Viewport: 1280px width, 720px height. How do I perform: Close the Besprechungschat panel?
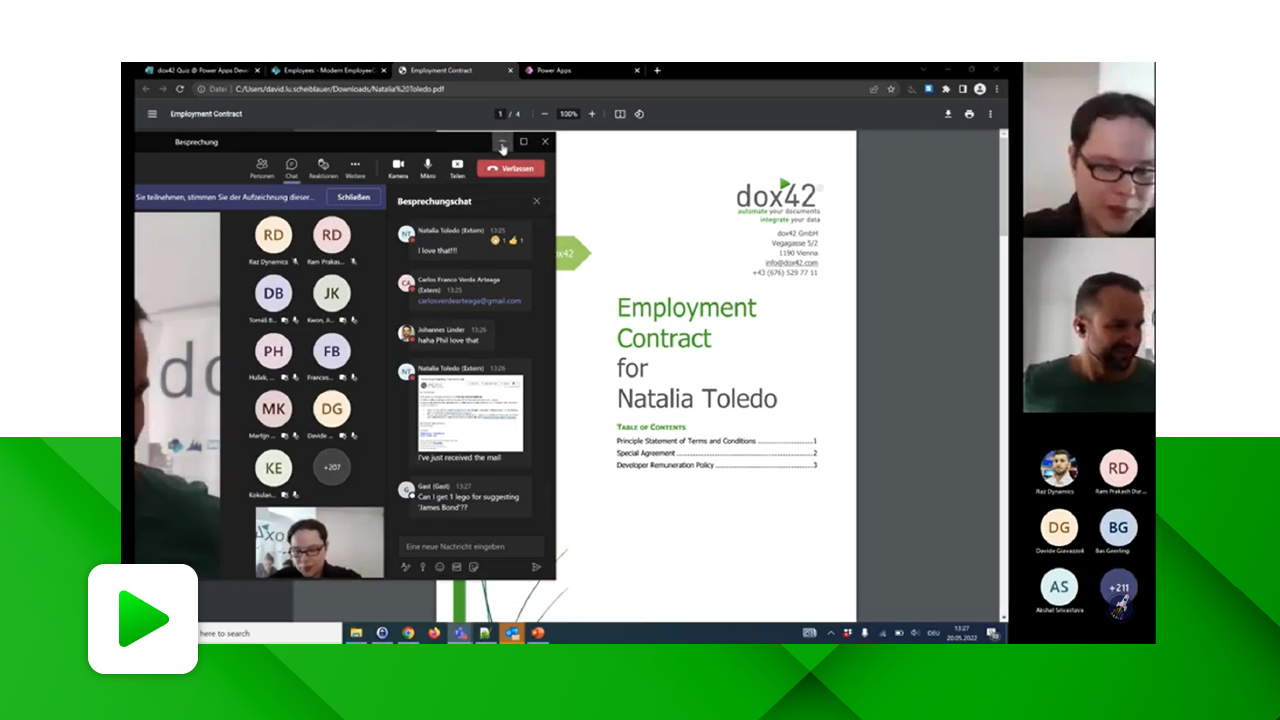(536, 201)
